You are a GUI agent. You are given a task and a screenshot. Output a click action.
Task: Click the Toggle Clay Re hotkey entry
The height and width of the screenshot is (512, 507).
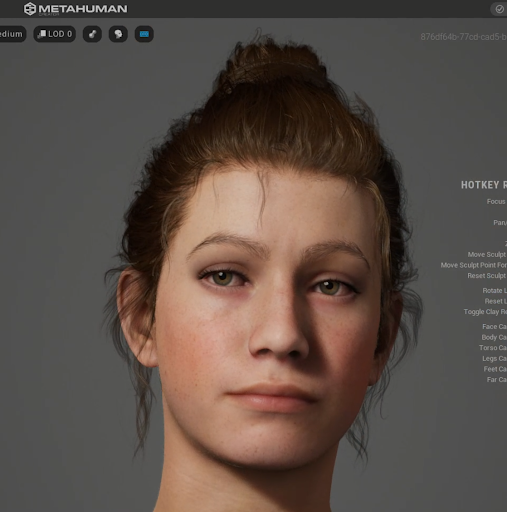point(485,312)
